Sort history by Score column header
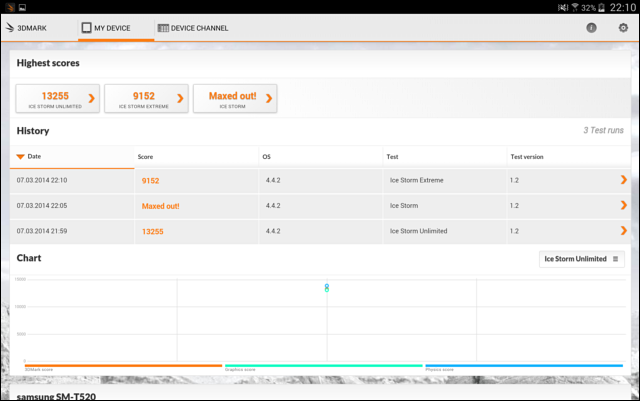640x401 pixels. coord(196,156)
